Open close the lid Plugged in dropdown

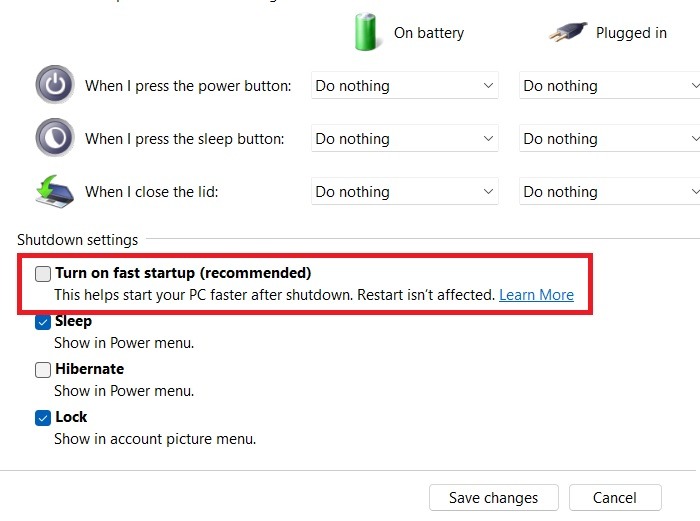point(609,192)
